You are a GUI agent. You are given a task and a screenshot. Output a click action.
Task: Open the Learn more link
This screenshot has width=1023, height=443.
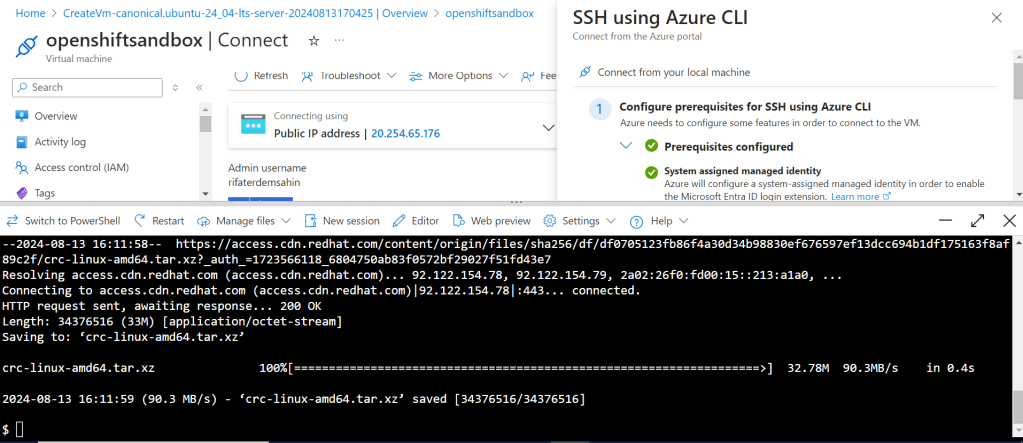[x=861, y=196]
